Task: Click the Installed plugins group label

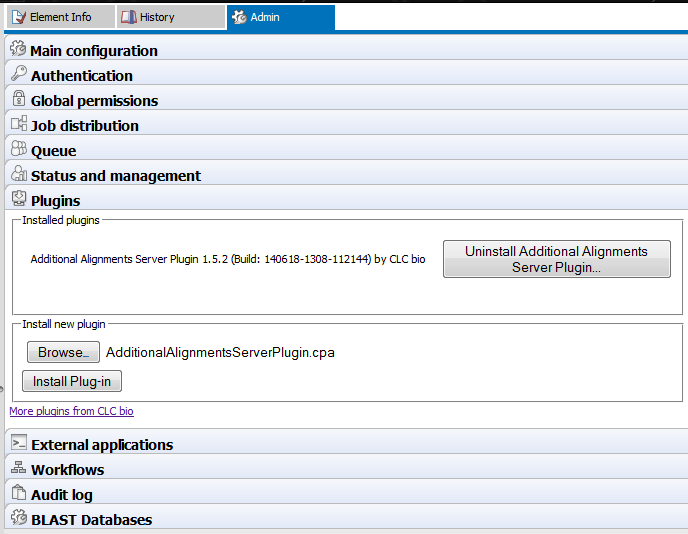Action: [61, 220]
